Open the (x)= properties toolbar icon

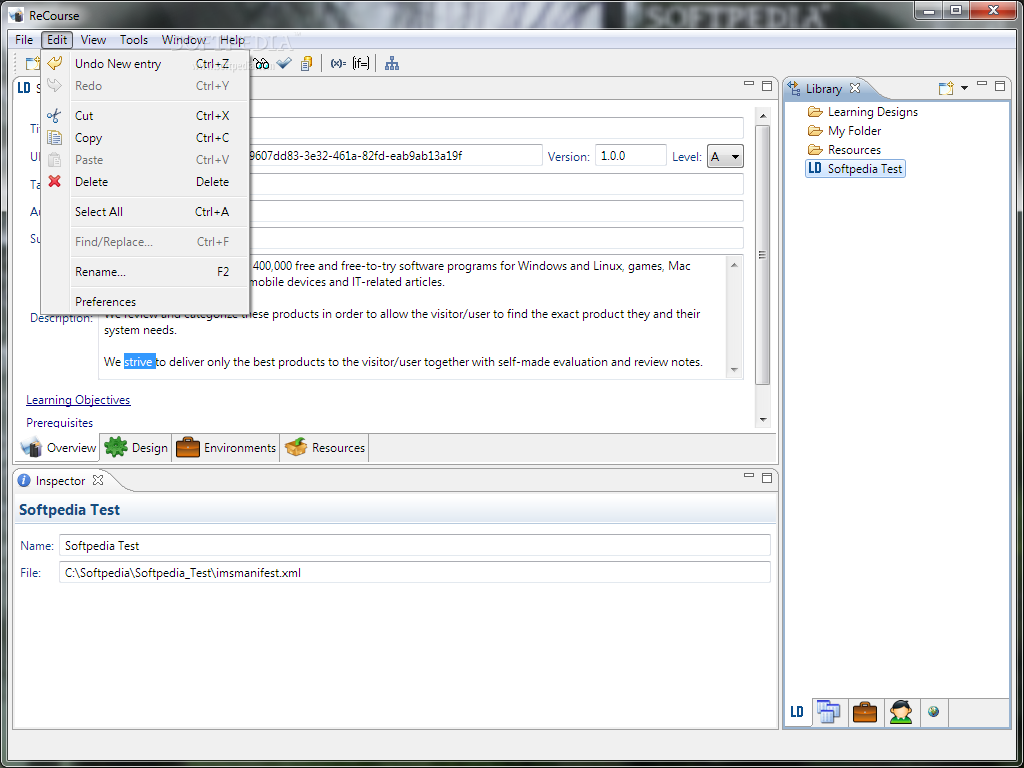click(x=338, y=63)
